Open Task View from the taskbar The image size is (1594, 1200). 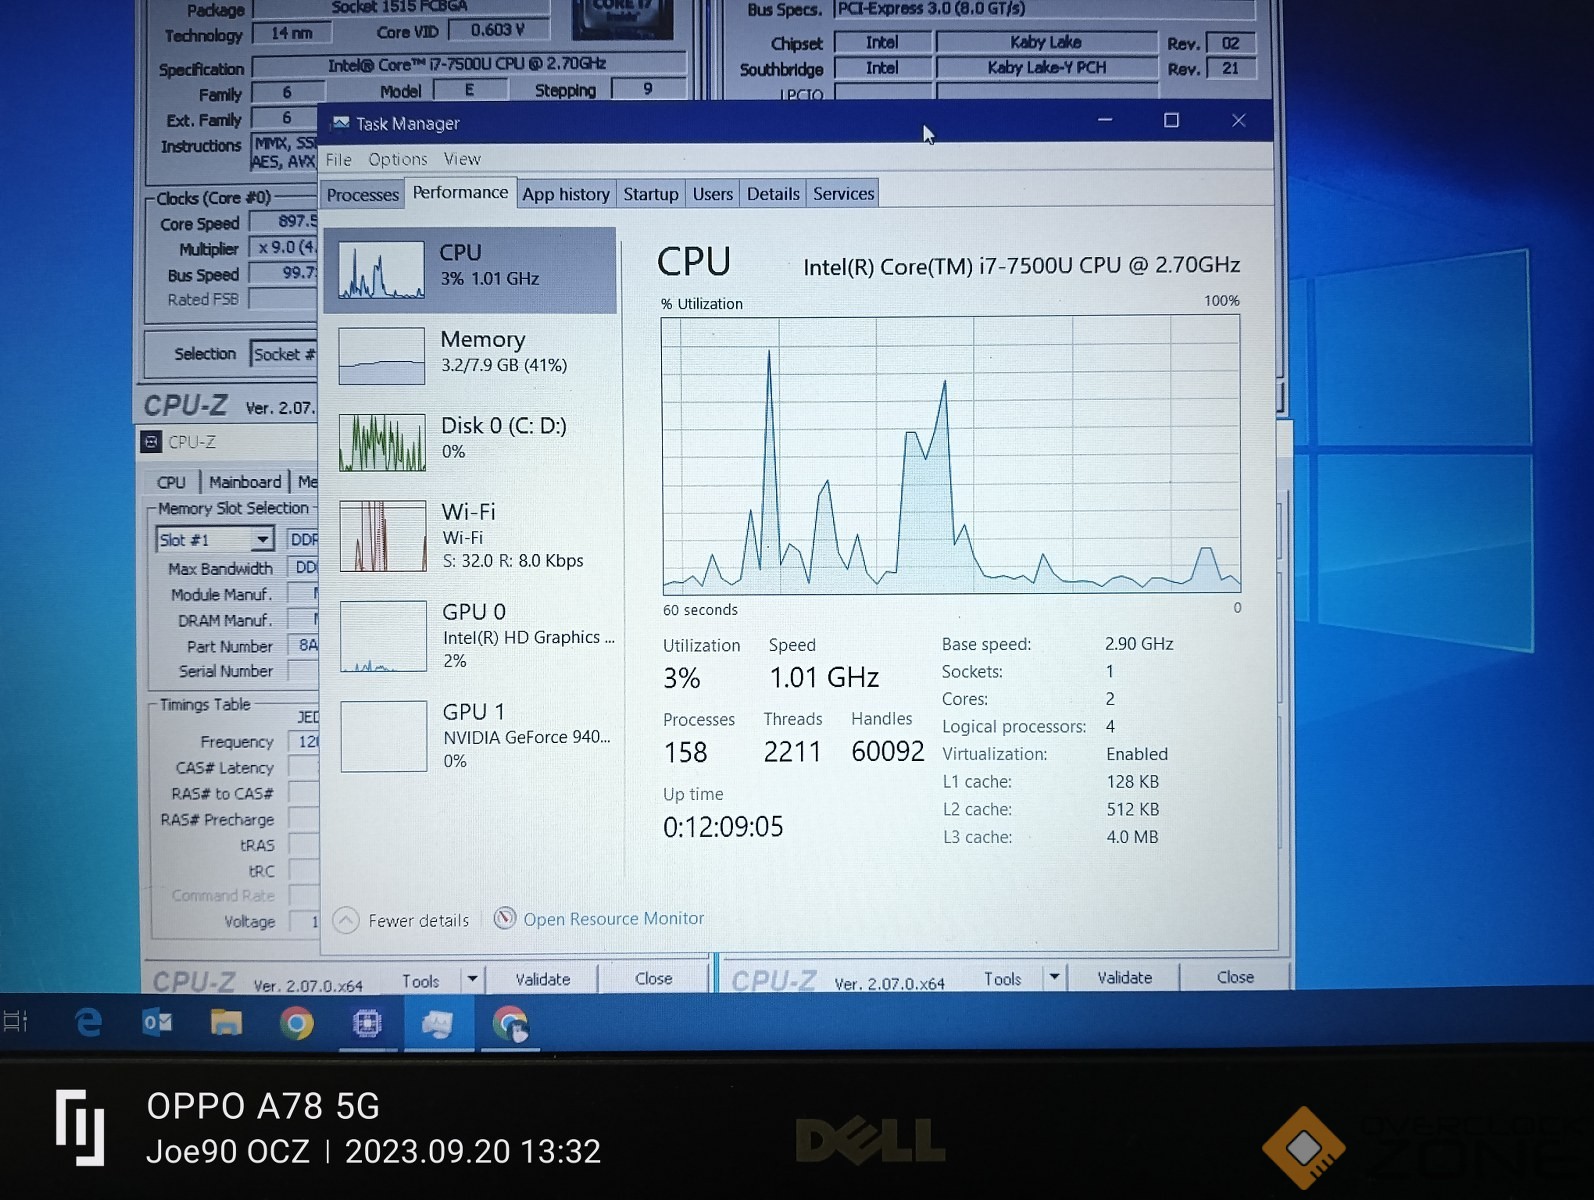point(16,1022)
